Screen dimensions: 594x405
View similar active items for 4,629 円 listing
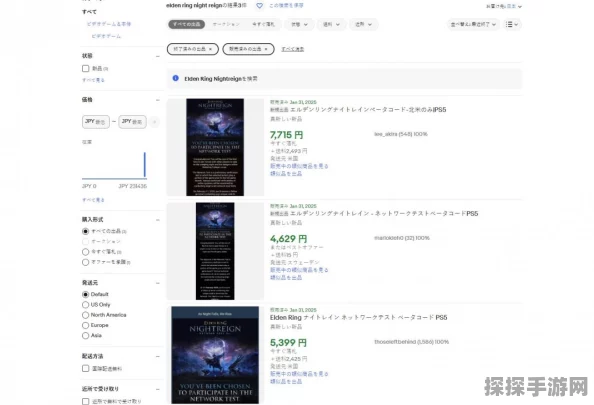click(x=299, y=270)
